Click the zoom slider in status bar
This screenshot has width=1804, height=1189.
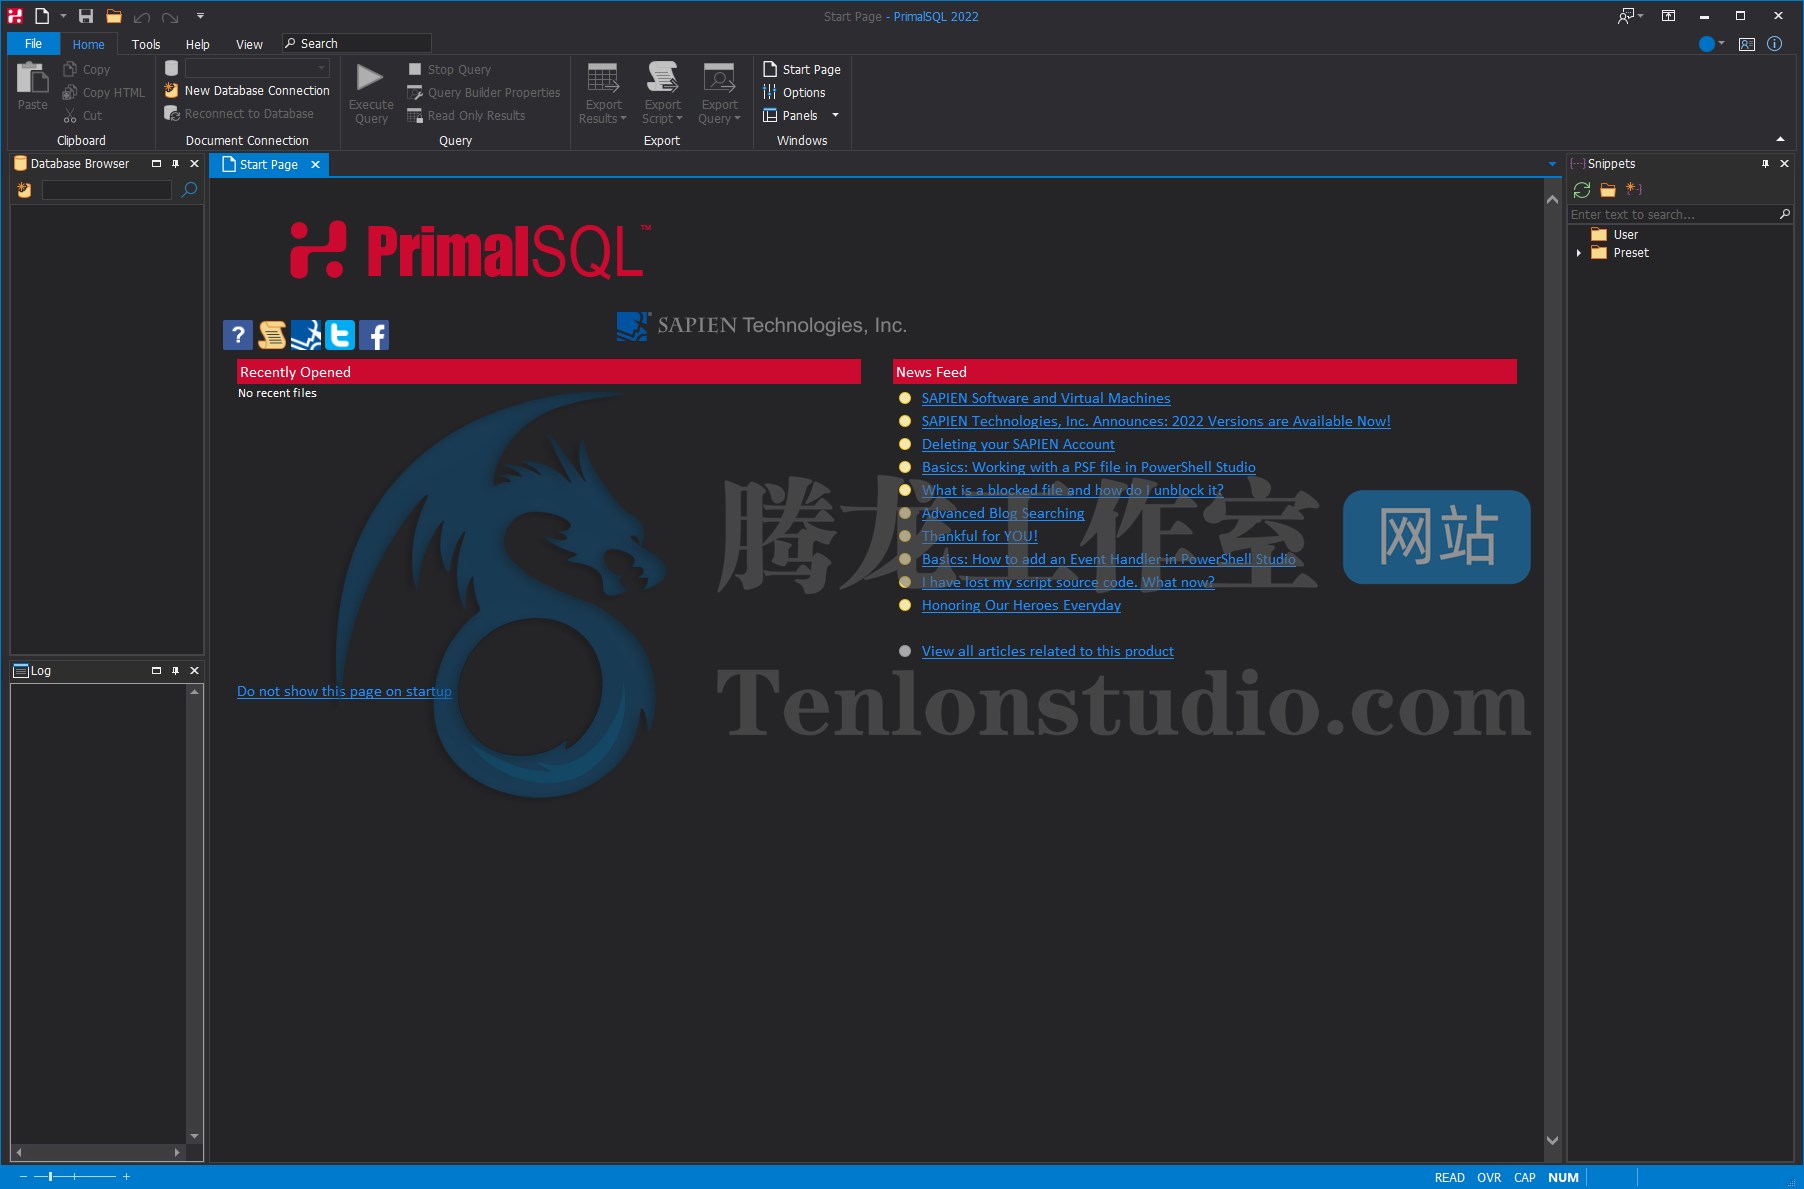[74, 1177]
